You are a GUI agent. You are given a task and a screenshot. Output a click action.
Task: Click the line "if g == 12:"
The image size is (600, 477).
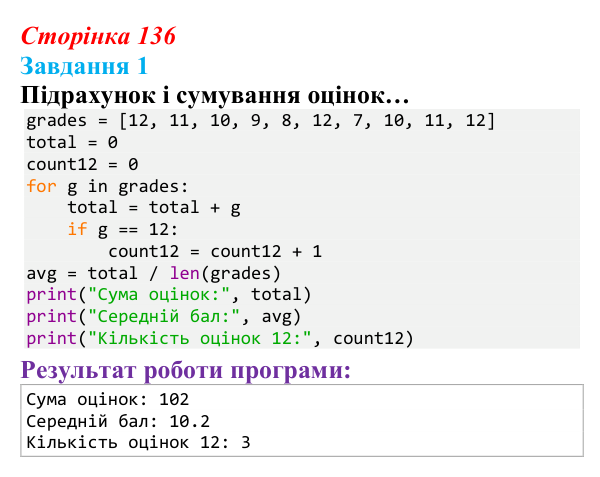pyautogui.click(x=123, y=230)
